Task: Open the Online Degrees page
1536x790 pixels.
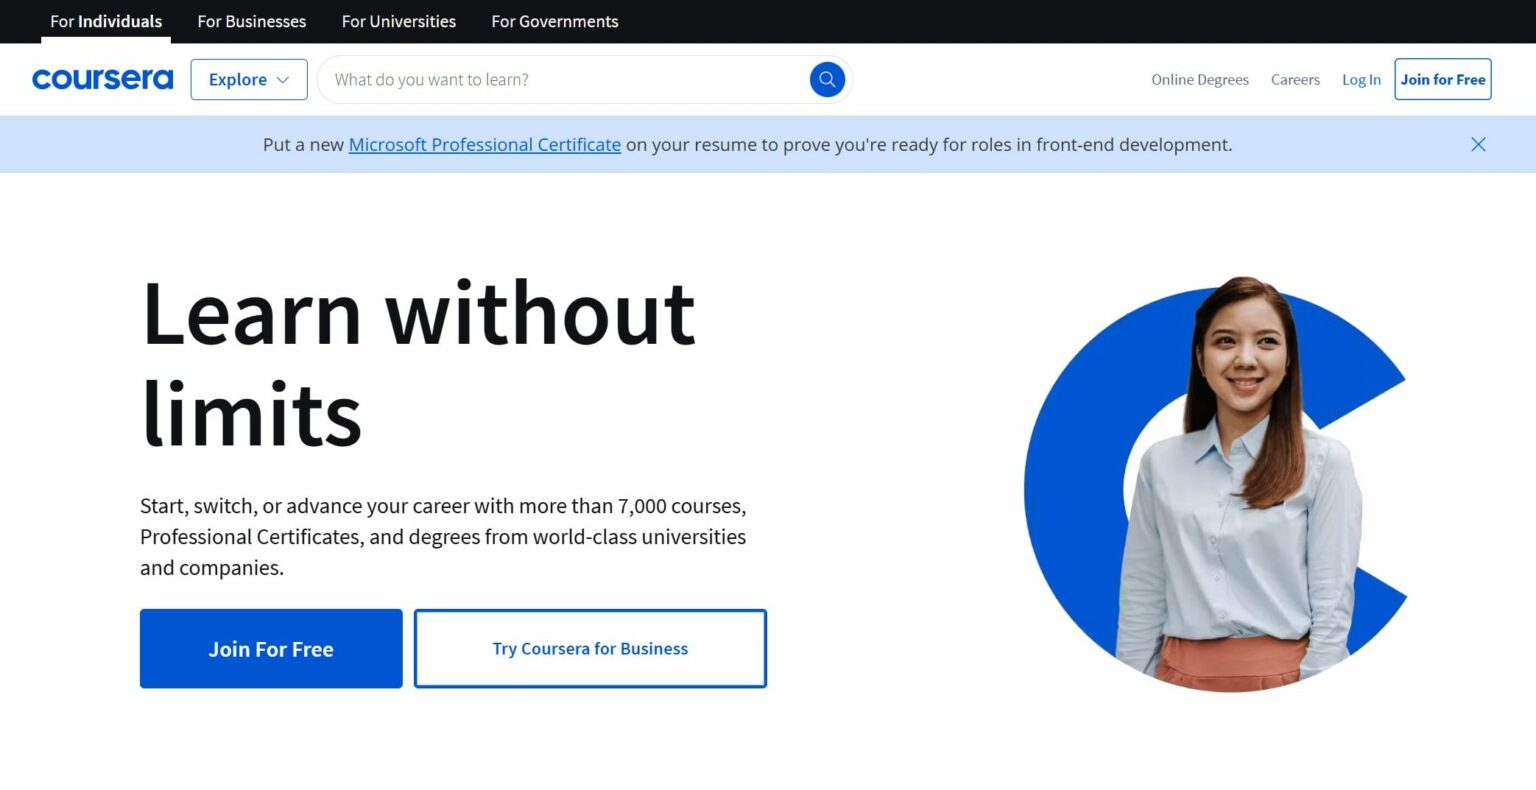Action: click(1199, 79)
